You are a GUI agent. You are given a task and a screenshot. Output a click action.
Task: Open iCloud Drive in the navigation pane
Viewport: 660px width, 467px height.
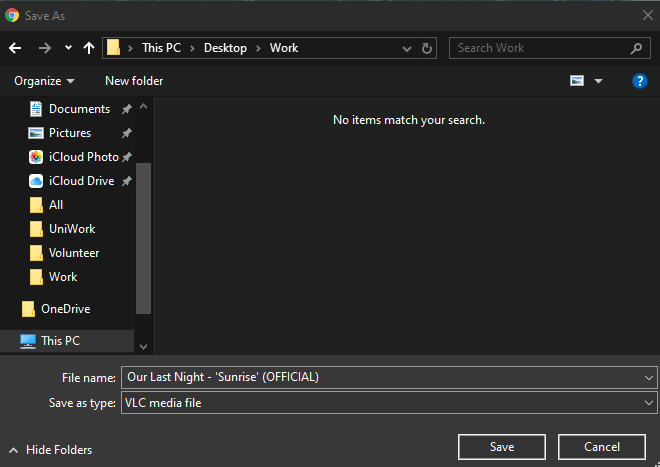pyautogui.click(x=82, y=181)
